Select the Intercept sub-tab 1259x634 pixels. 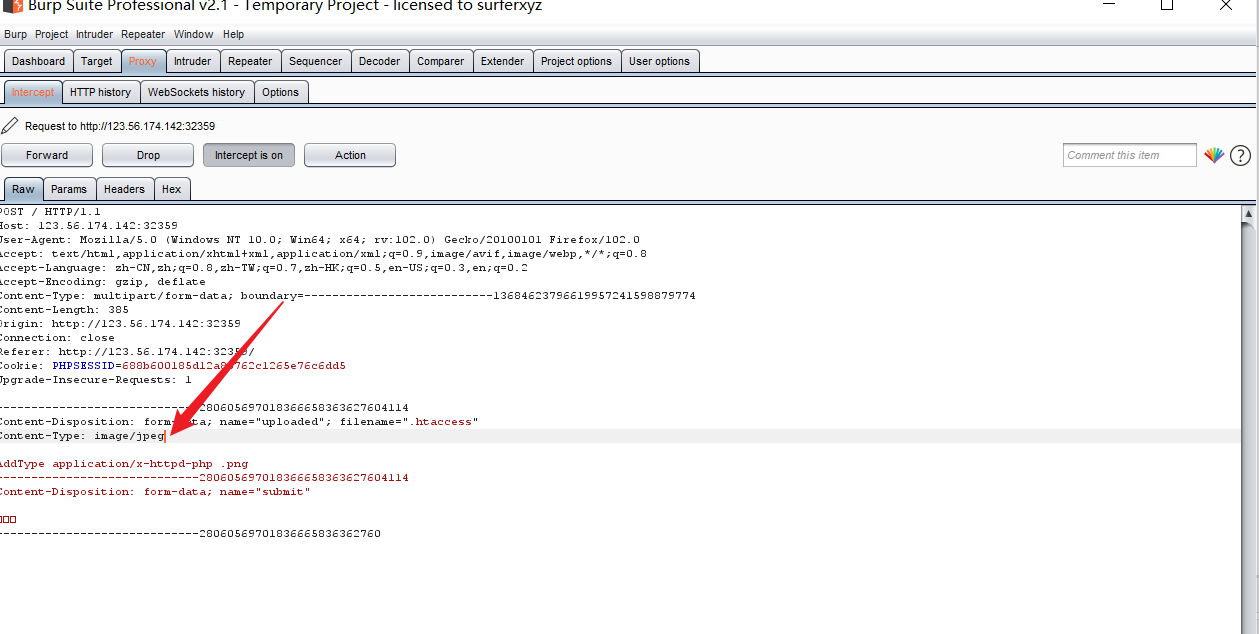point(33,92)
